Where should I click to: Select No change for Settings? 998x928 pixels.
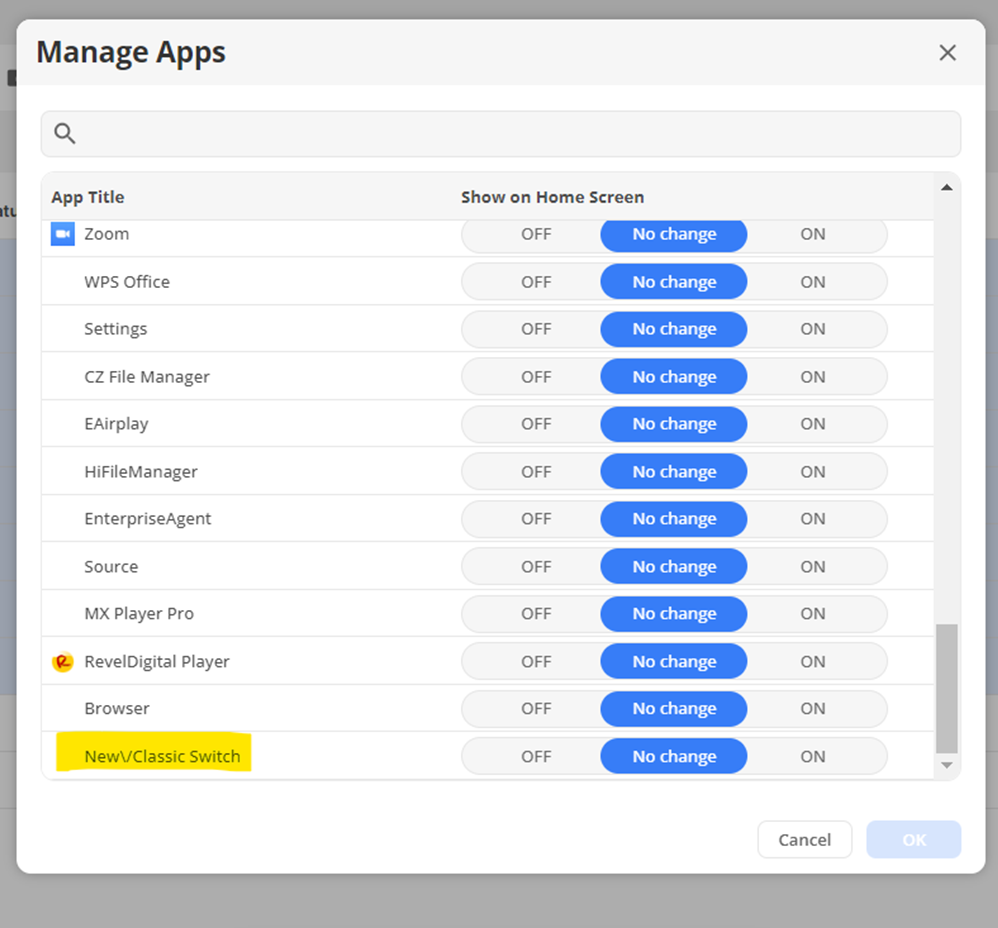point(674,329)
